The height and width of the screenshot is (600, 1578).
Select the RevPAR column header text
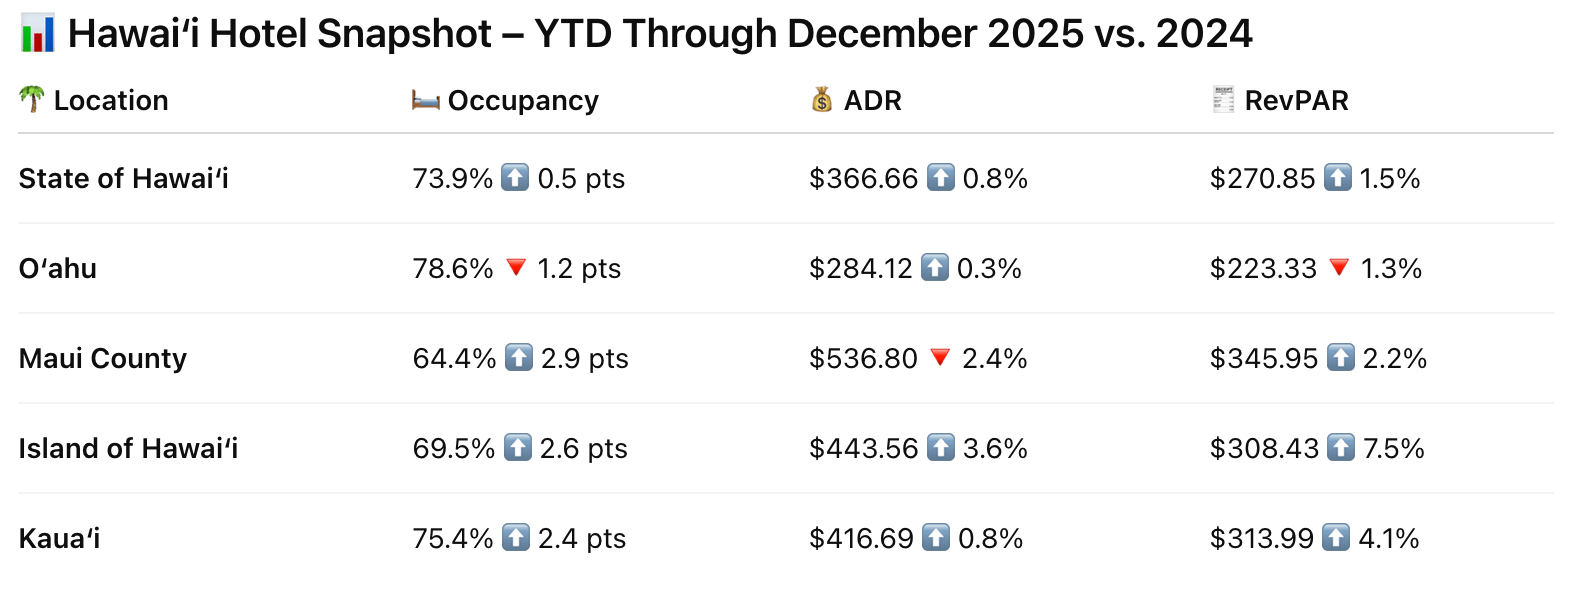pyautogui.click(x=1296, y=101)
